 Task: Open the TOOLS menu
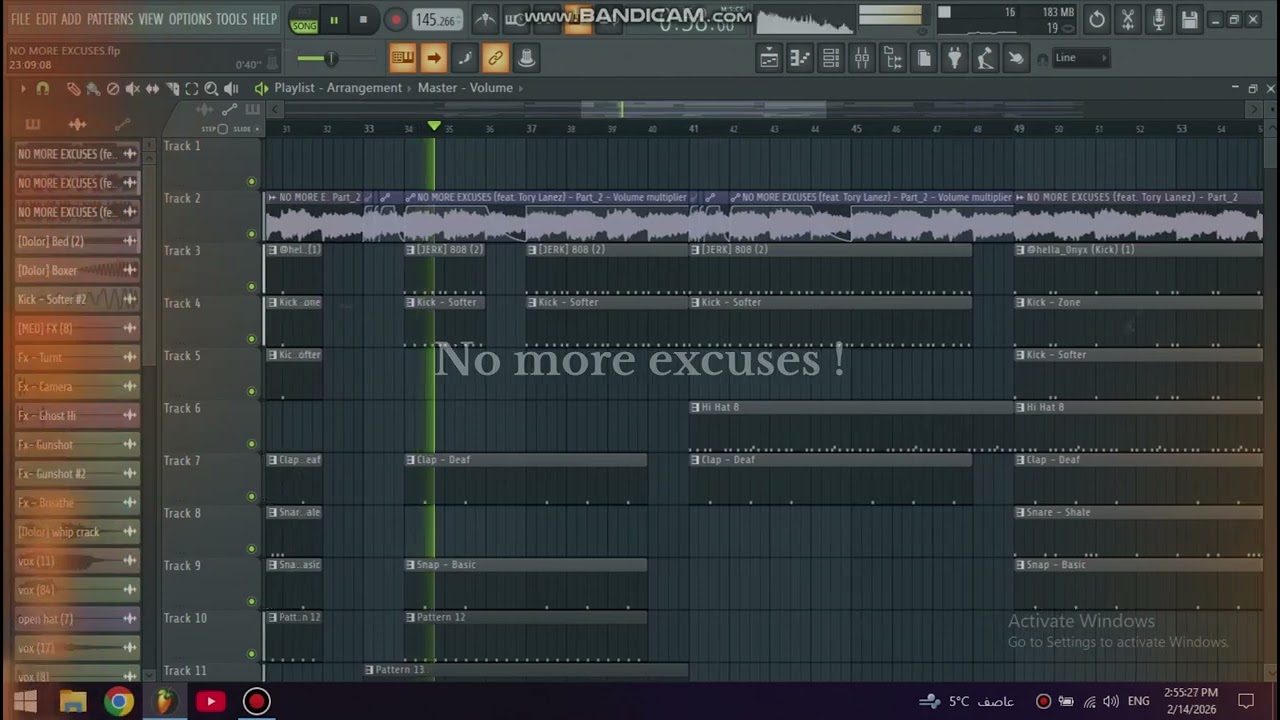[x=231, y=19]
